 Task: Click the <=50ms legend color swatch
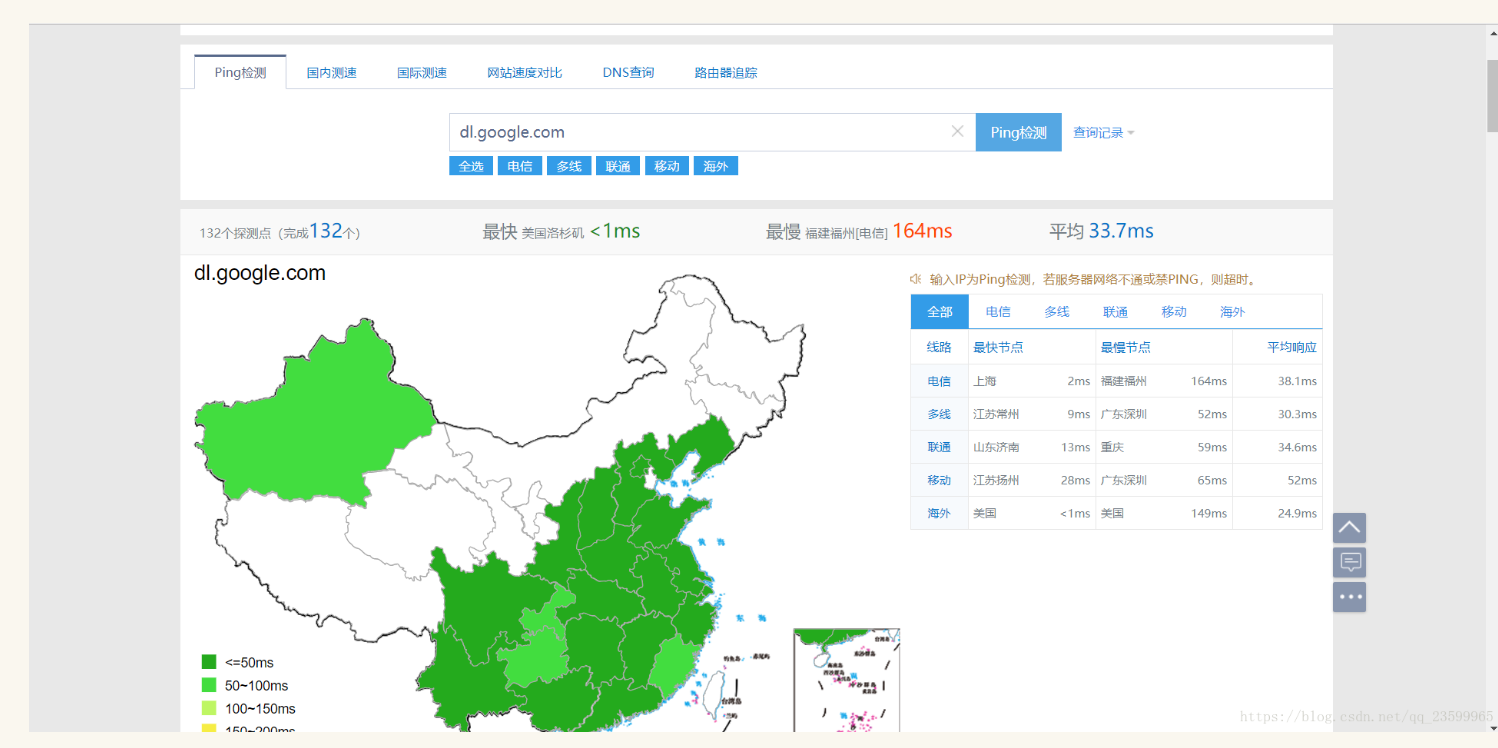click(x=209, y=662)
